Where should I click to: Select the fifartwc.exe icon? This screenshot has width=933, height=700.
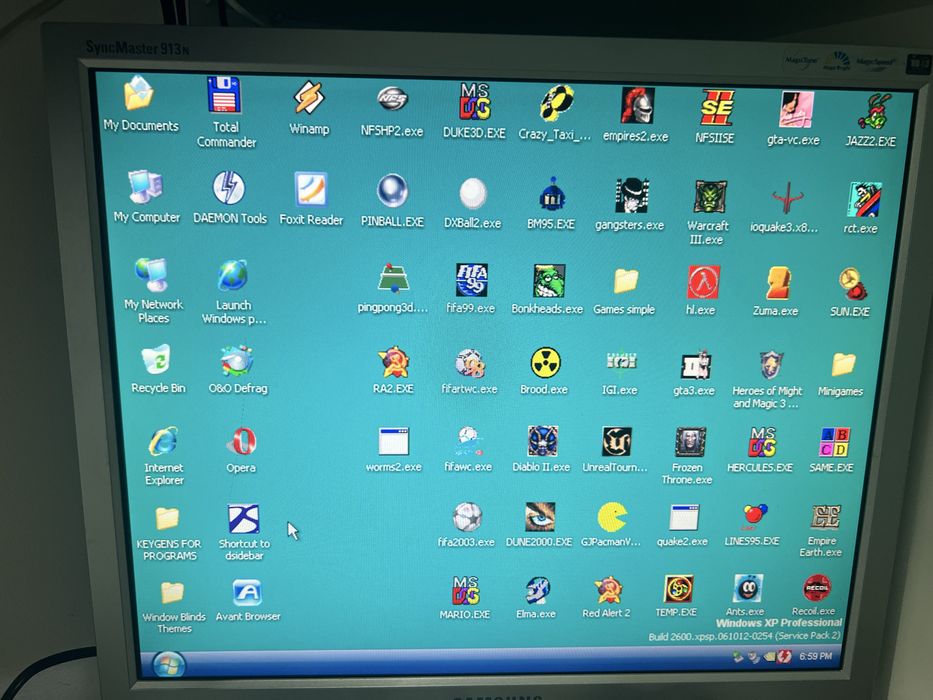tap(471, 363)
